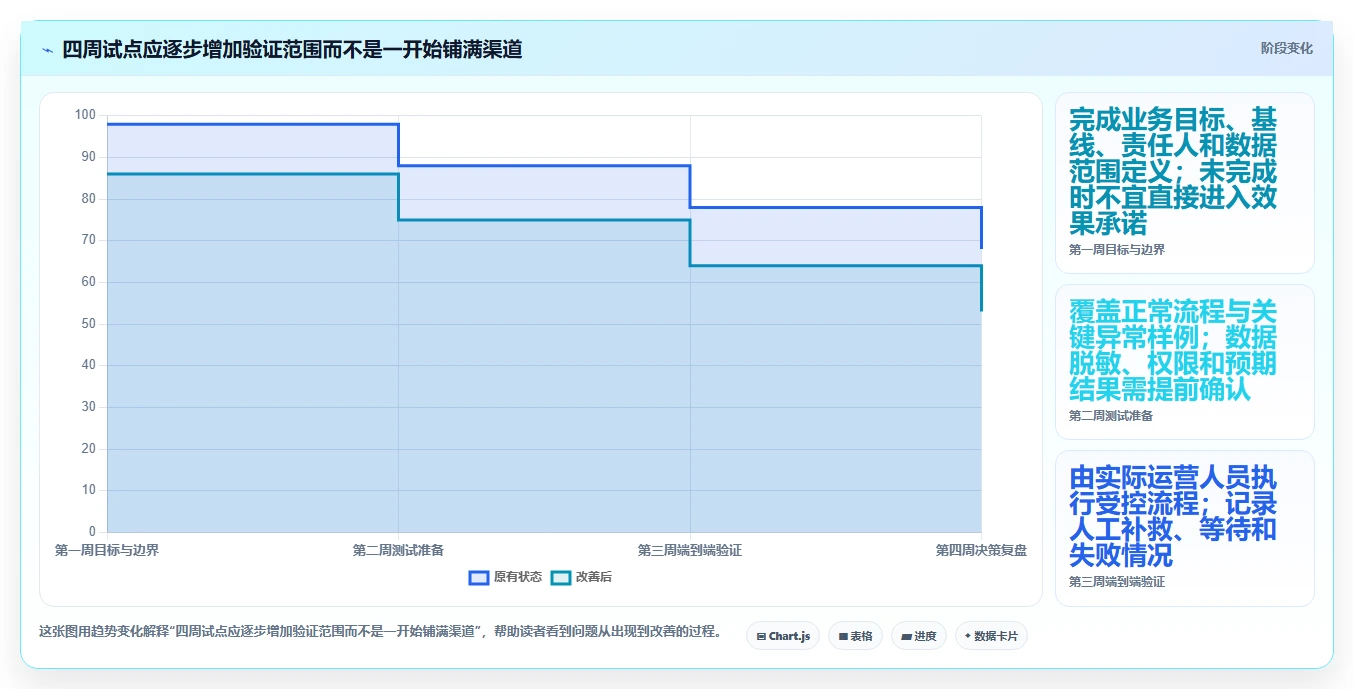Click card heading 覆盖正常流程与关键异常样例
This screenshot has width=1354, height=689.
point(1172,350)
